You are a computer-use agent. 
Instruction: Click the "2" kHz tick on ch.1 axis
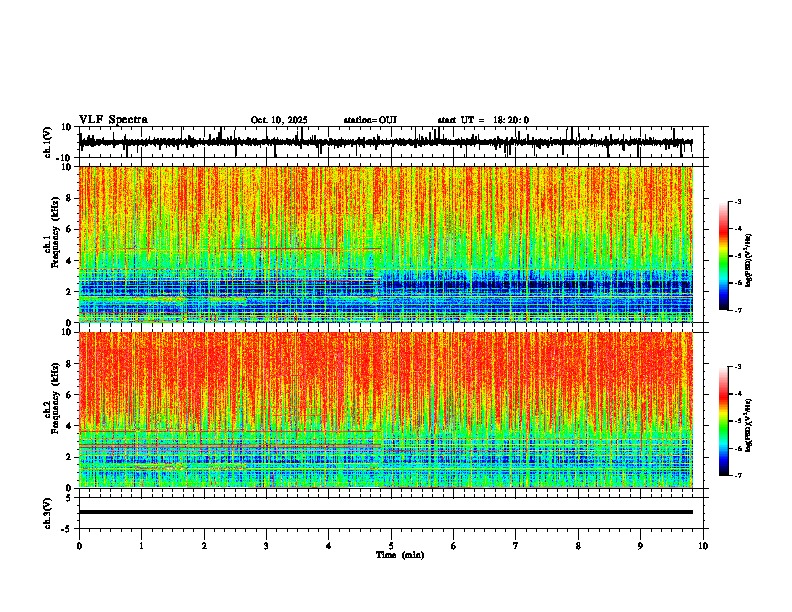pyautogui.click(x=69, y=291)
